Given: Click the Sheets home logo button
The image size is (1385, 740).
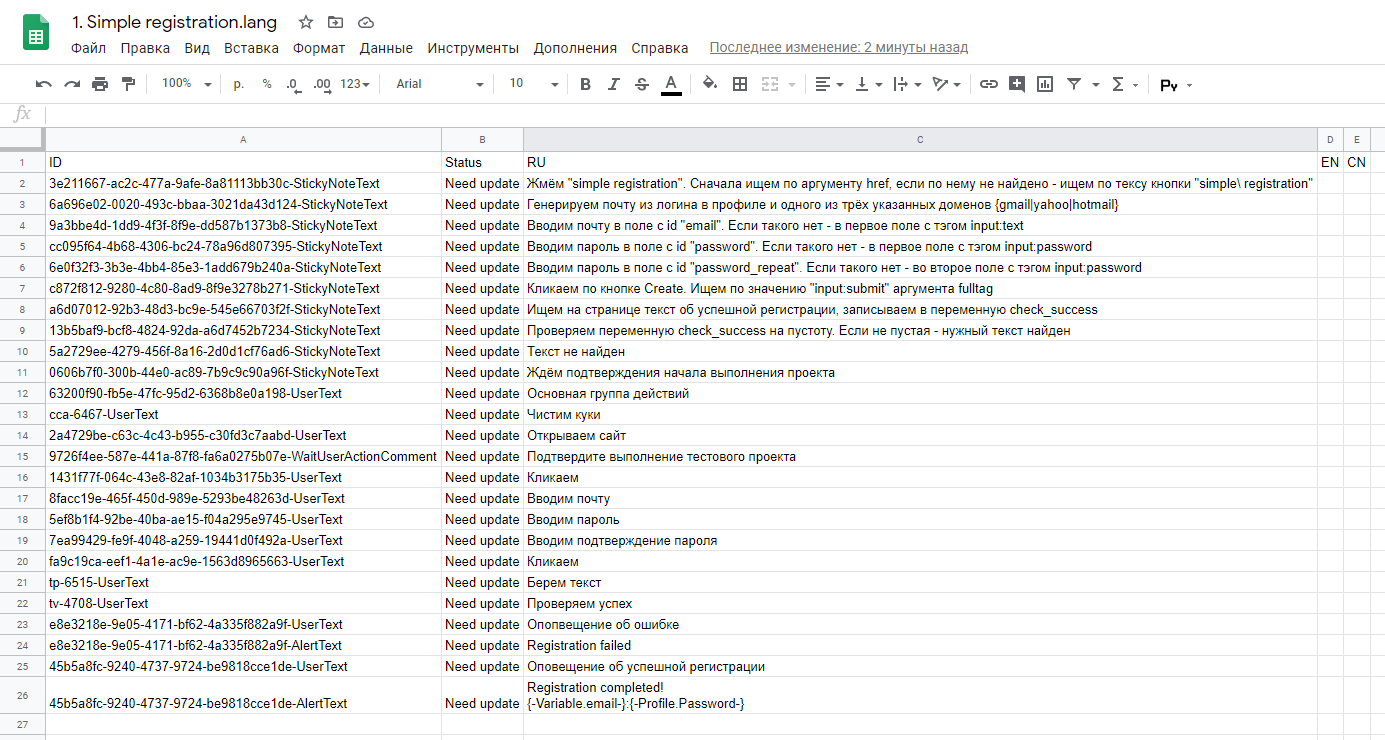Looking at the screenshot, I should tap(36, 33).
